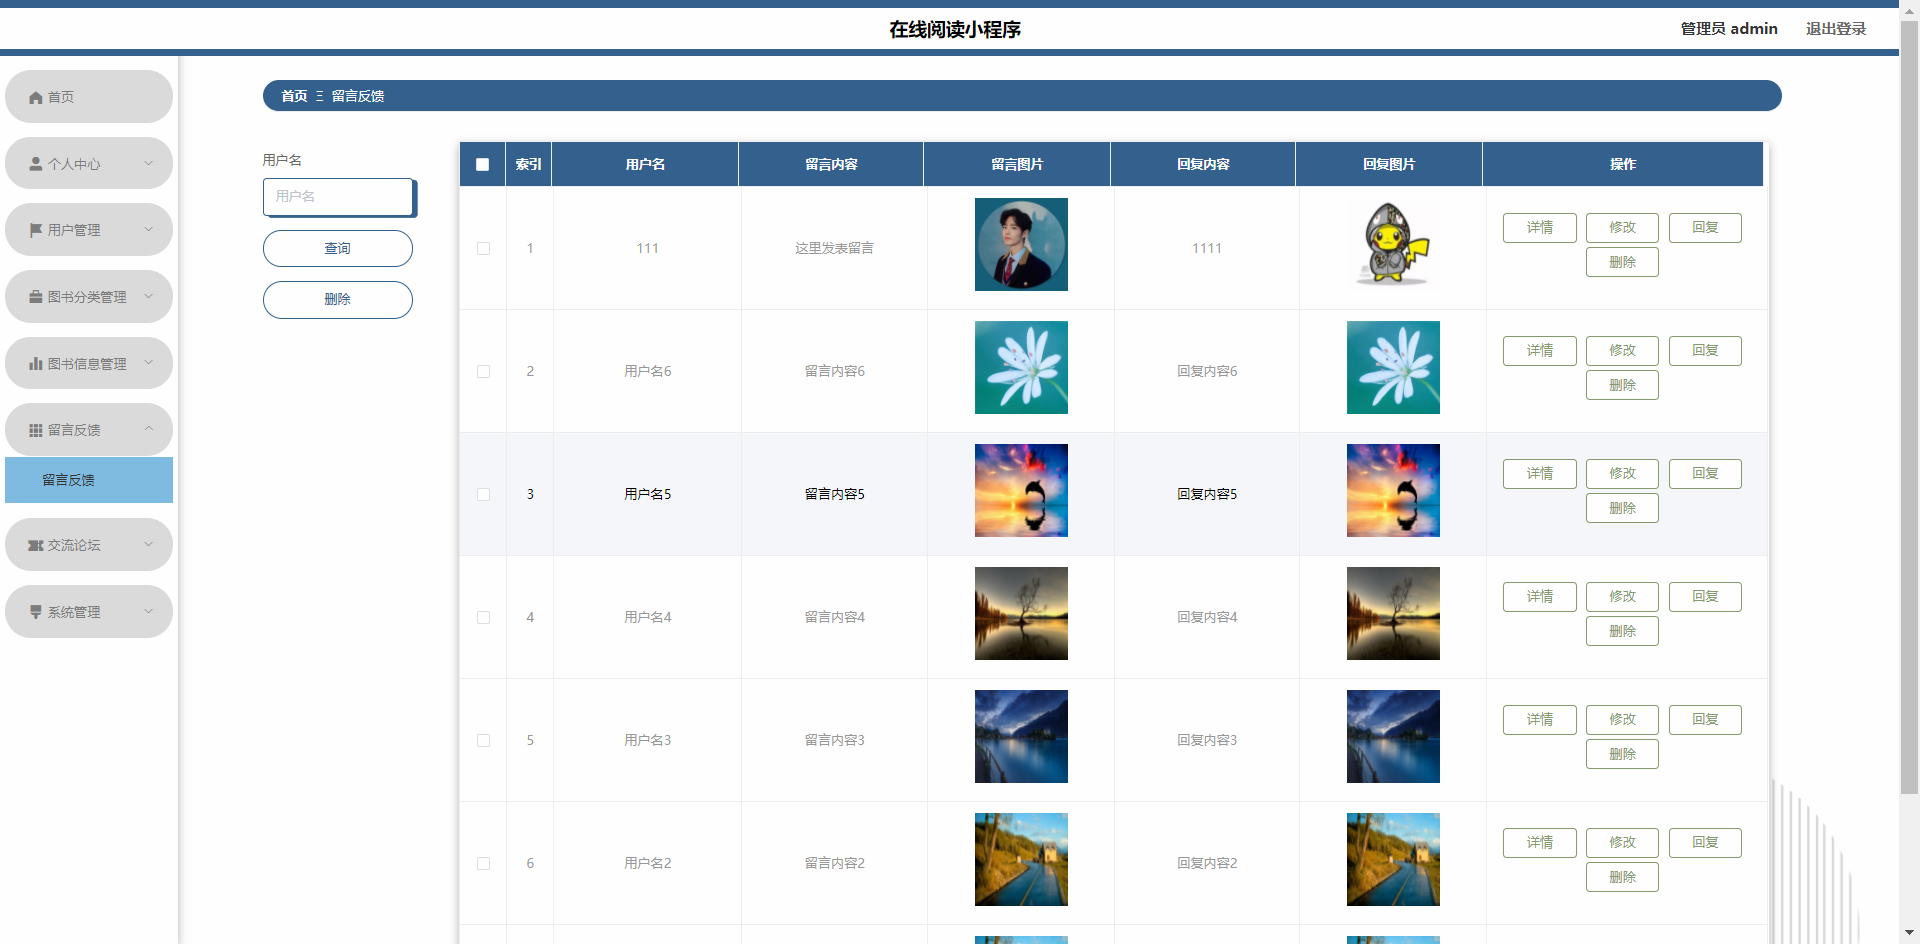
Task: Click the 删除 button under 查询
Action: point(338,300)
